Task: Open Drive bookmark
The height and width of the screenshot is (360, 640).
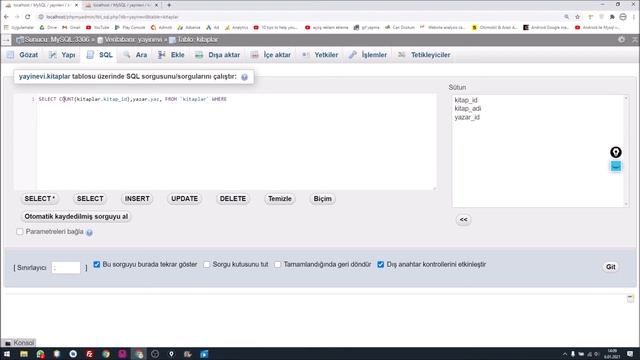Action: [48, 27]
